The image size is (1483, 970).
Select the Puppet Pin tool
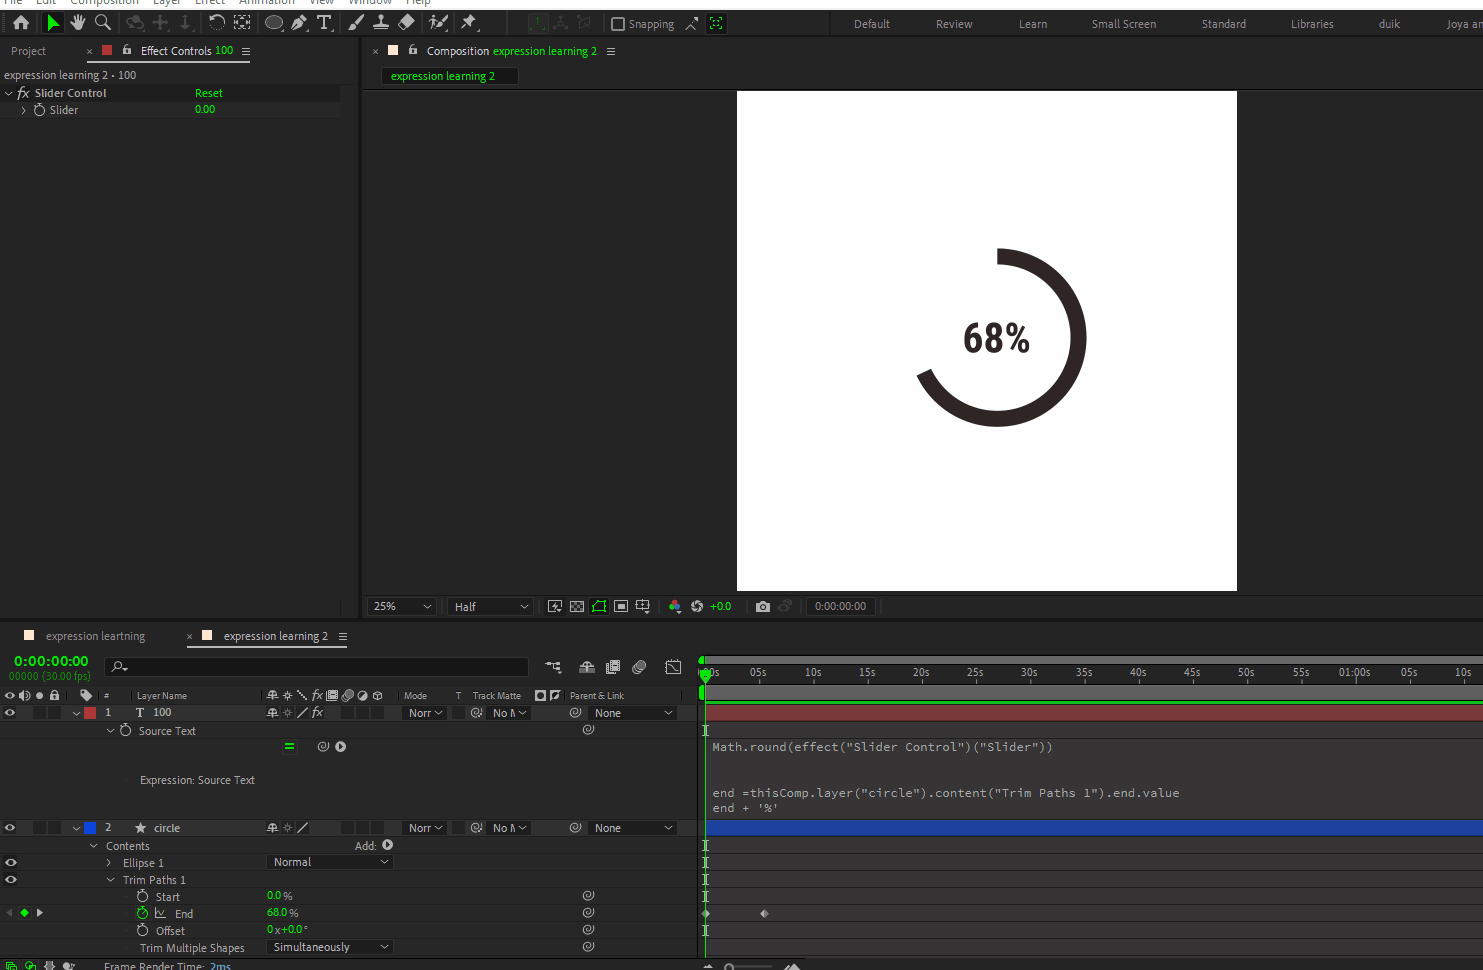(469, 22)
